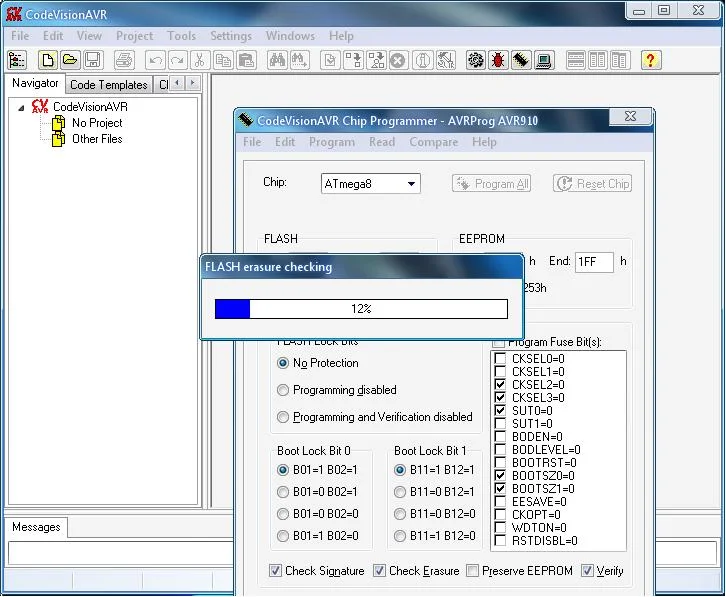Viewport: 726px width, 597px height.
Task: Open the Settings menu
Action: point(231,36)
